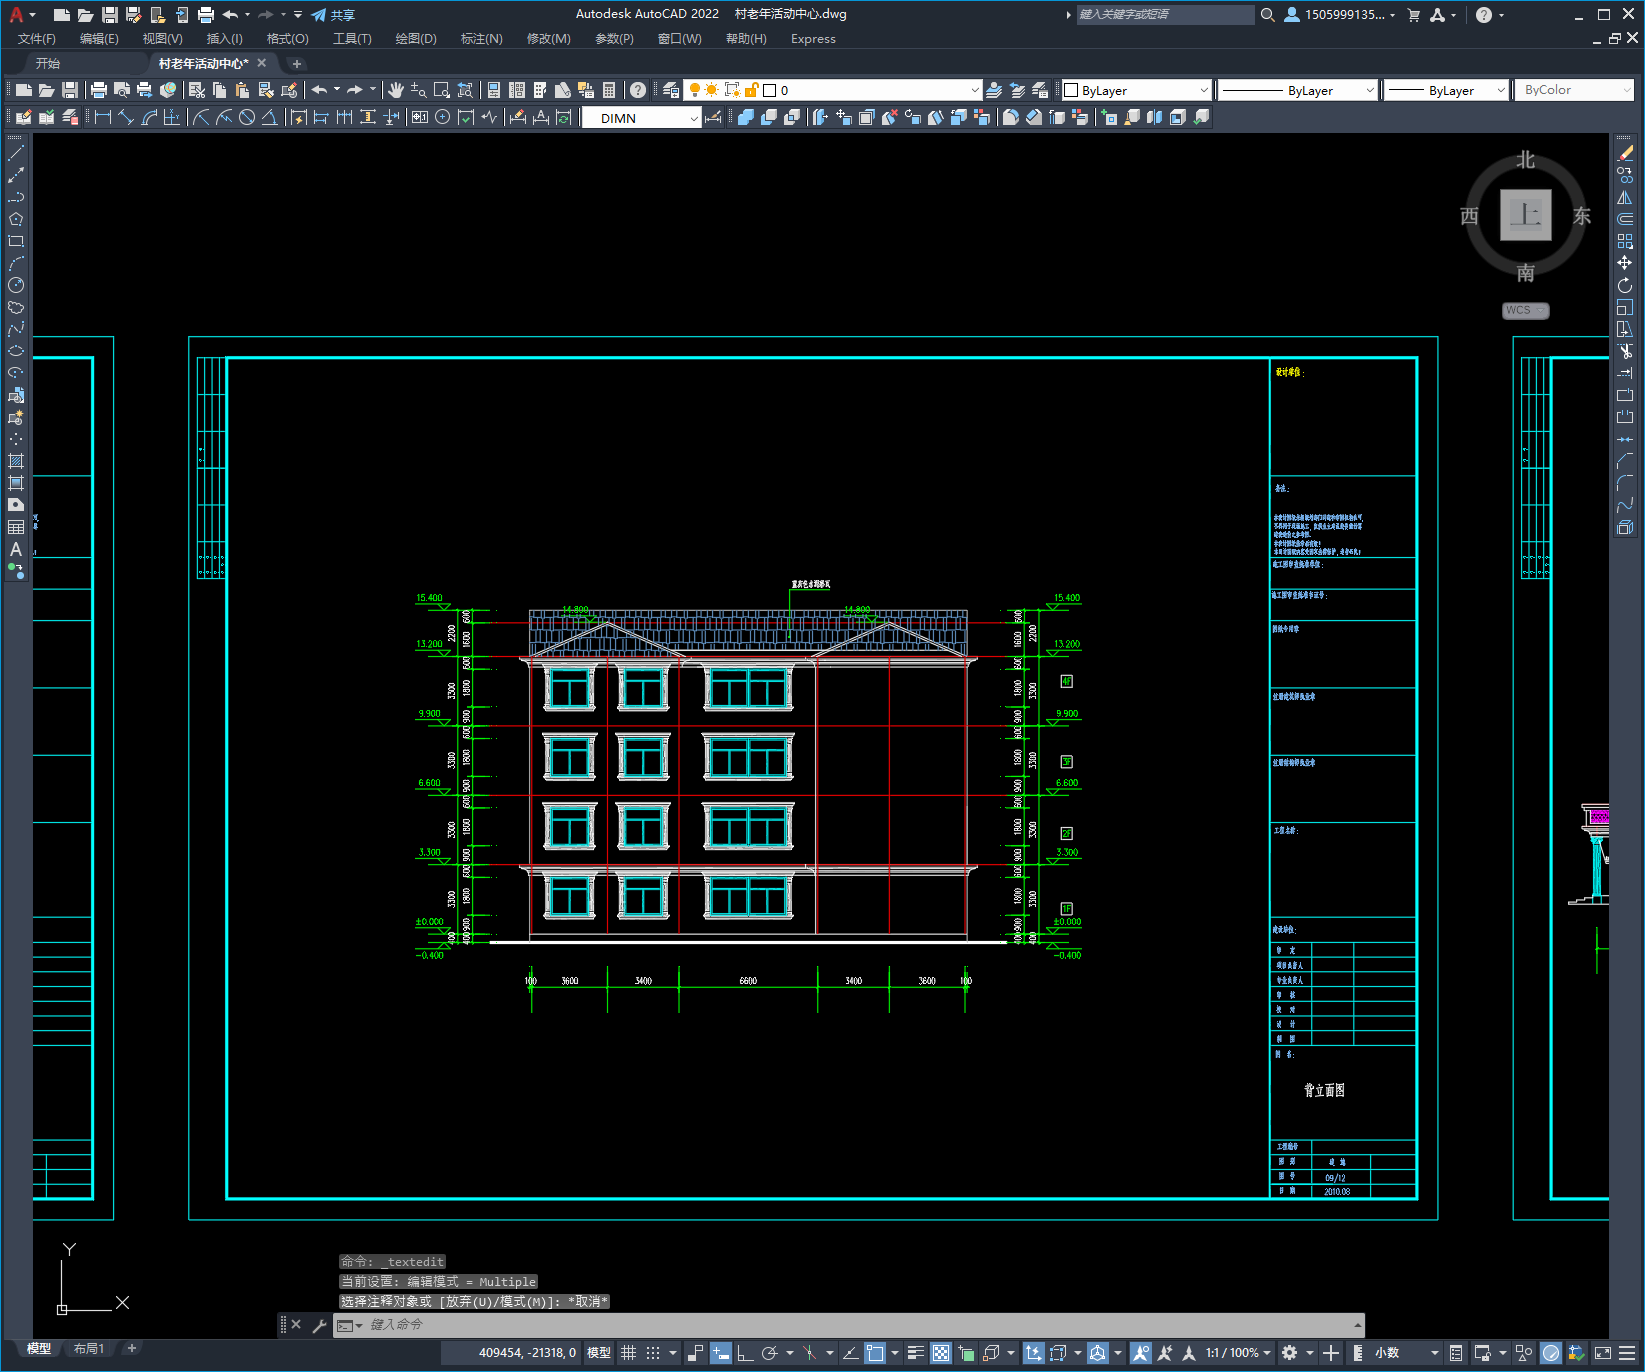Click the layer 0 white color swatch
The image size is (1645, 1372).
pyautogui.click(x=769, y=90)
